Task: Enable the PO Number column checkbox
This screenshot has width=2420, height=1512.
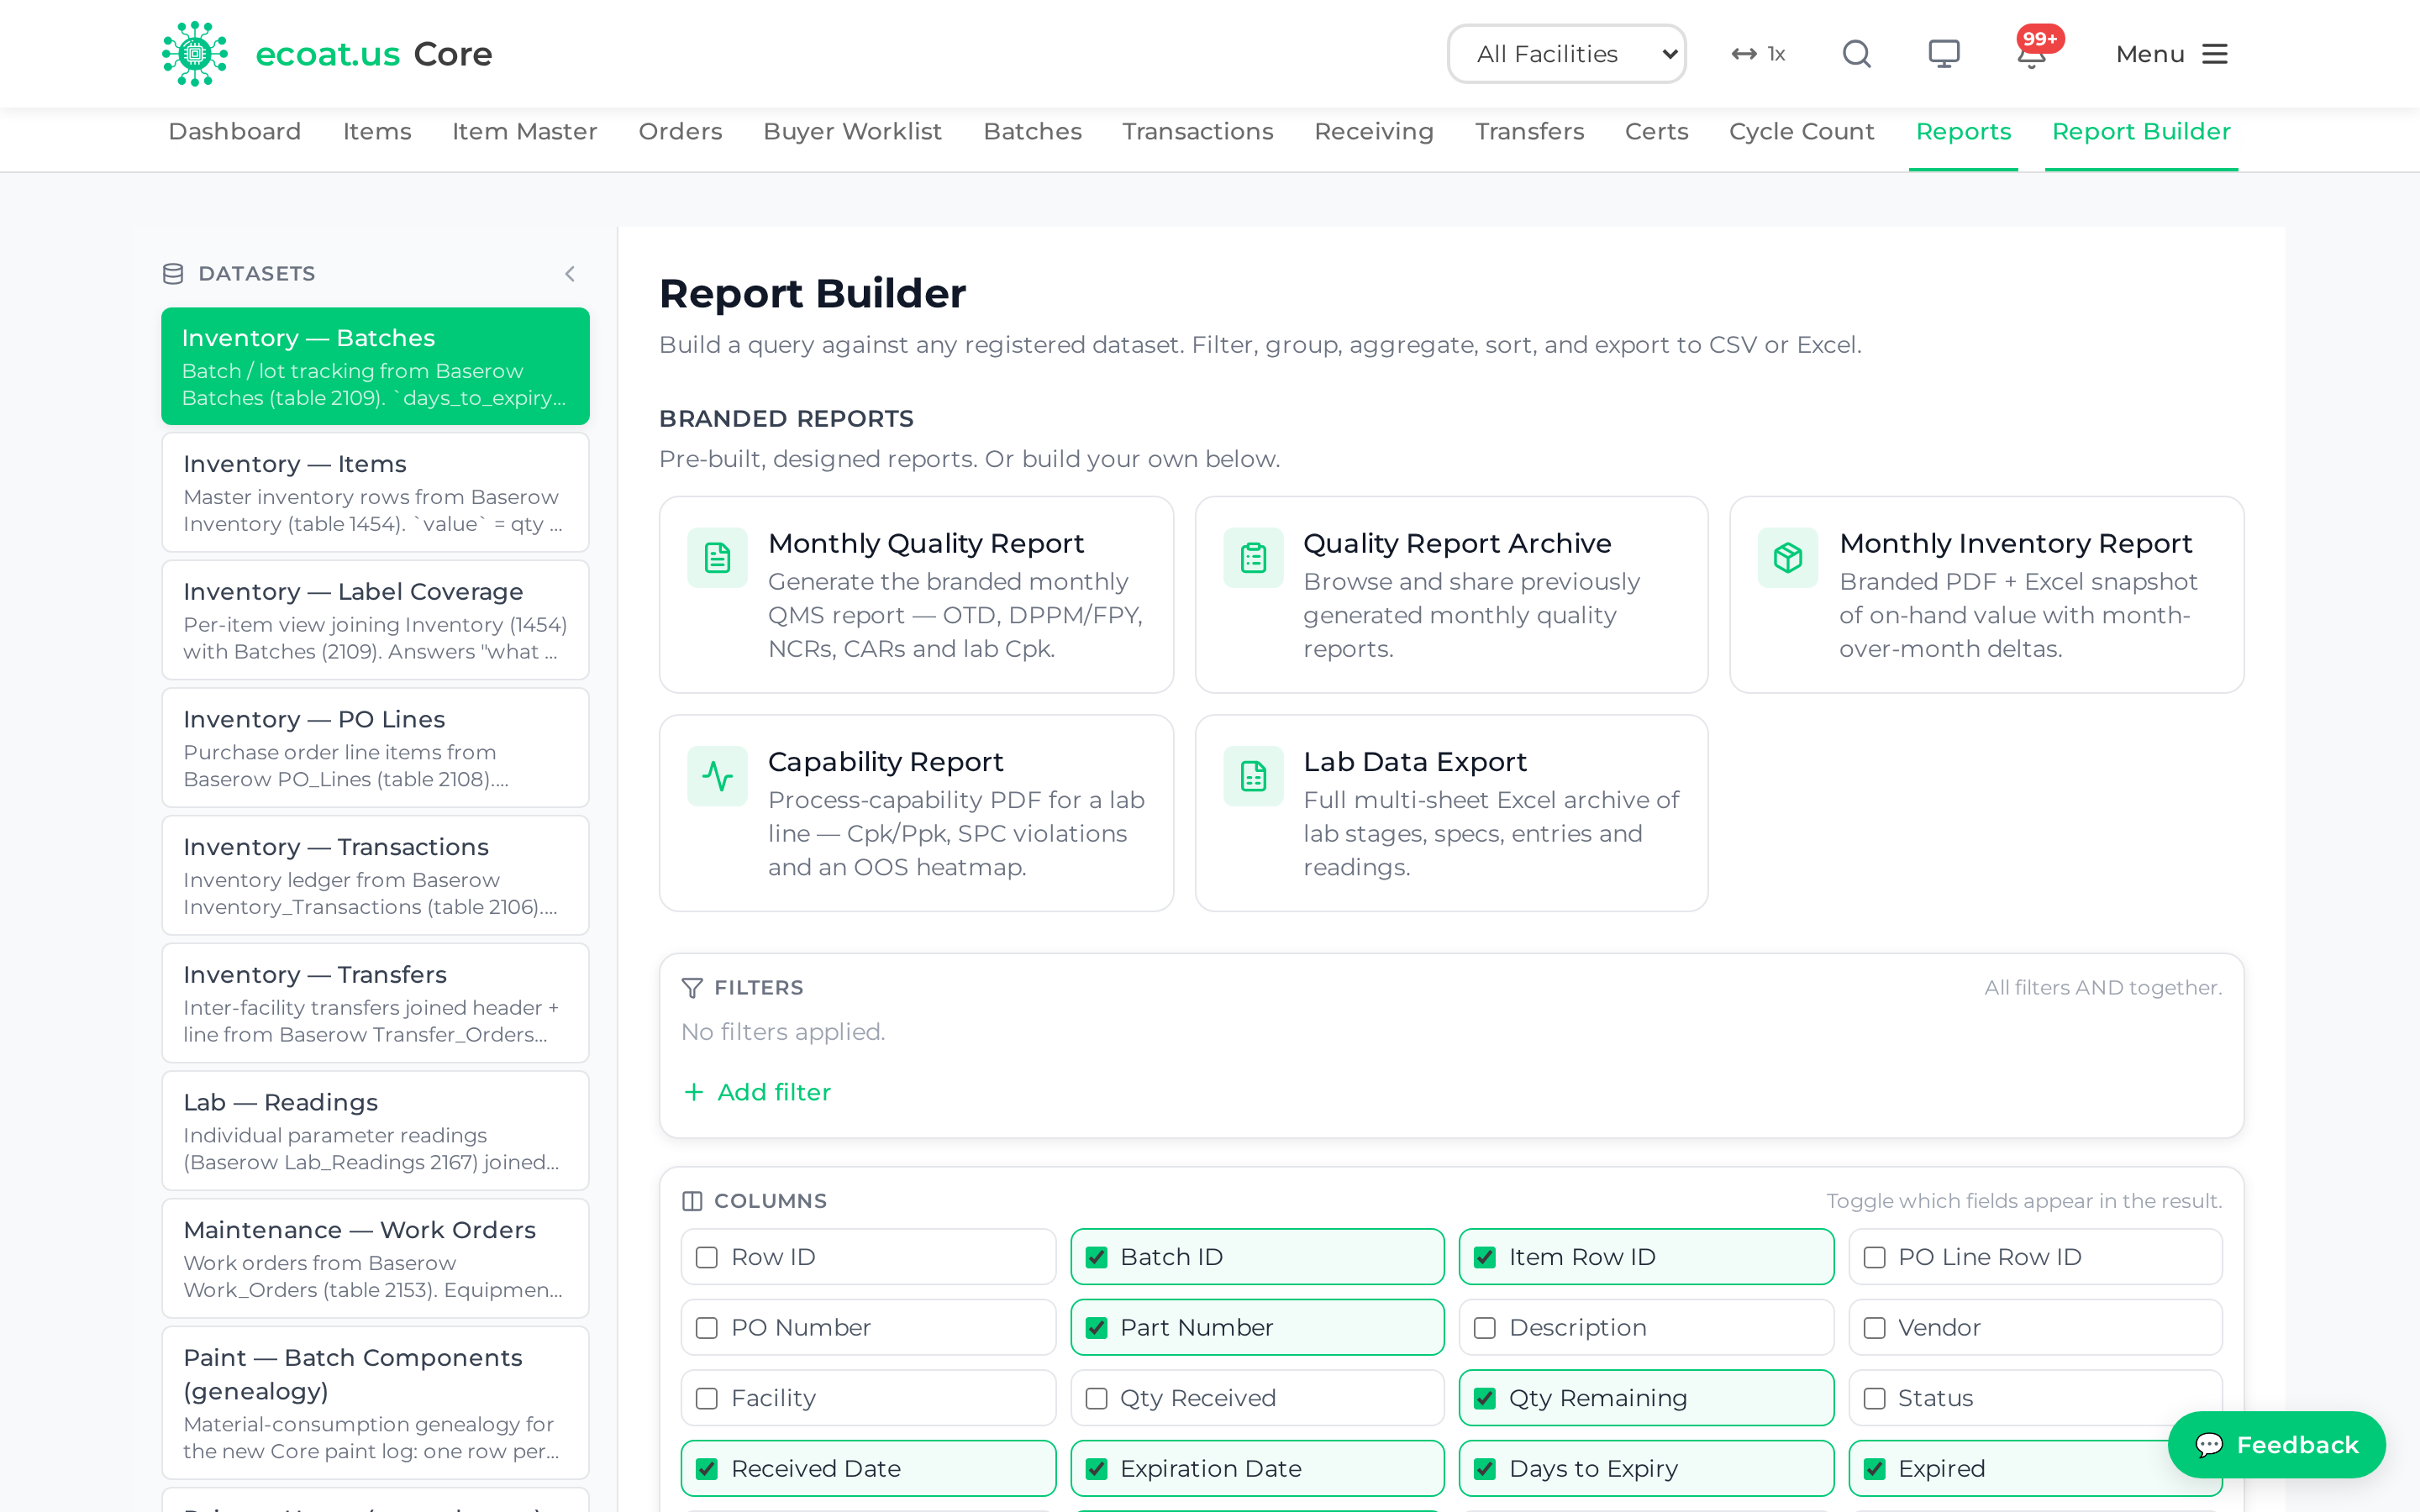Action: (707, 1328)
